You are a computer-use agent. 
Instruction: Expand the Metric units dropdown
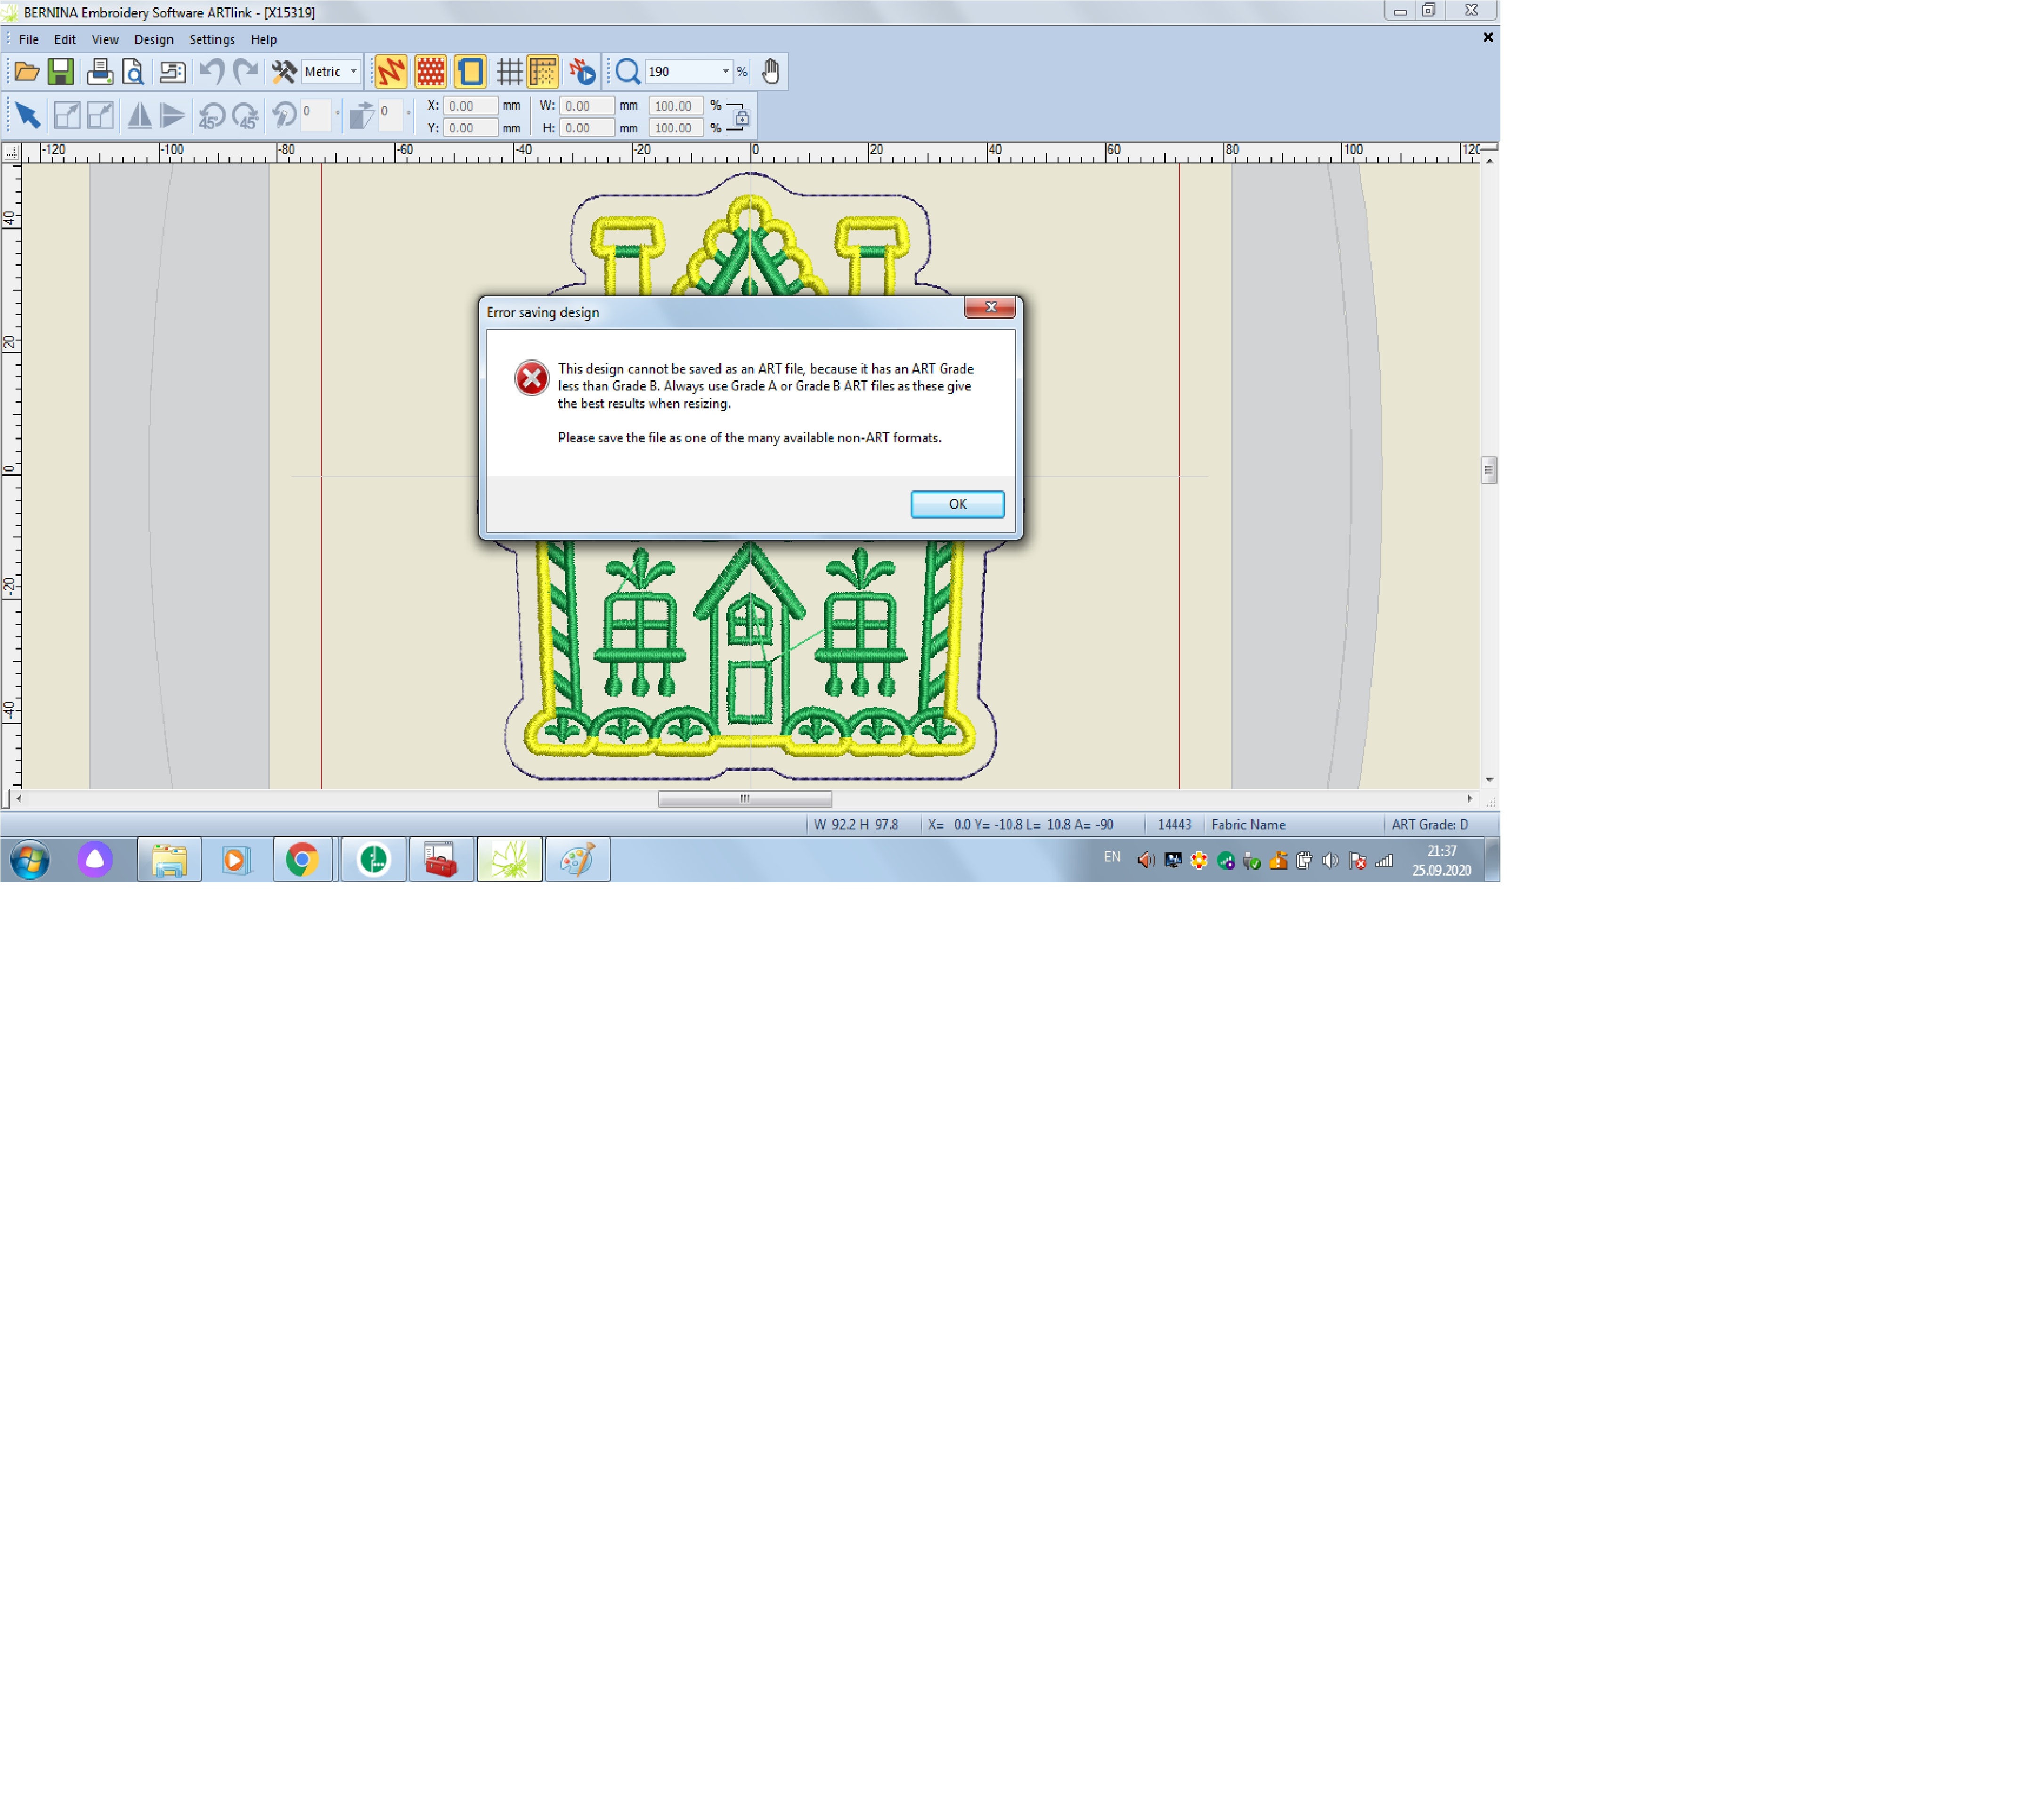click(353, 71)
